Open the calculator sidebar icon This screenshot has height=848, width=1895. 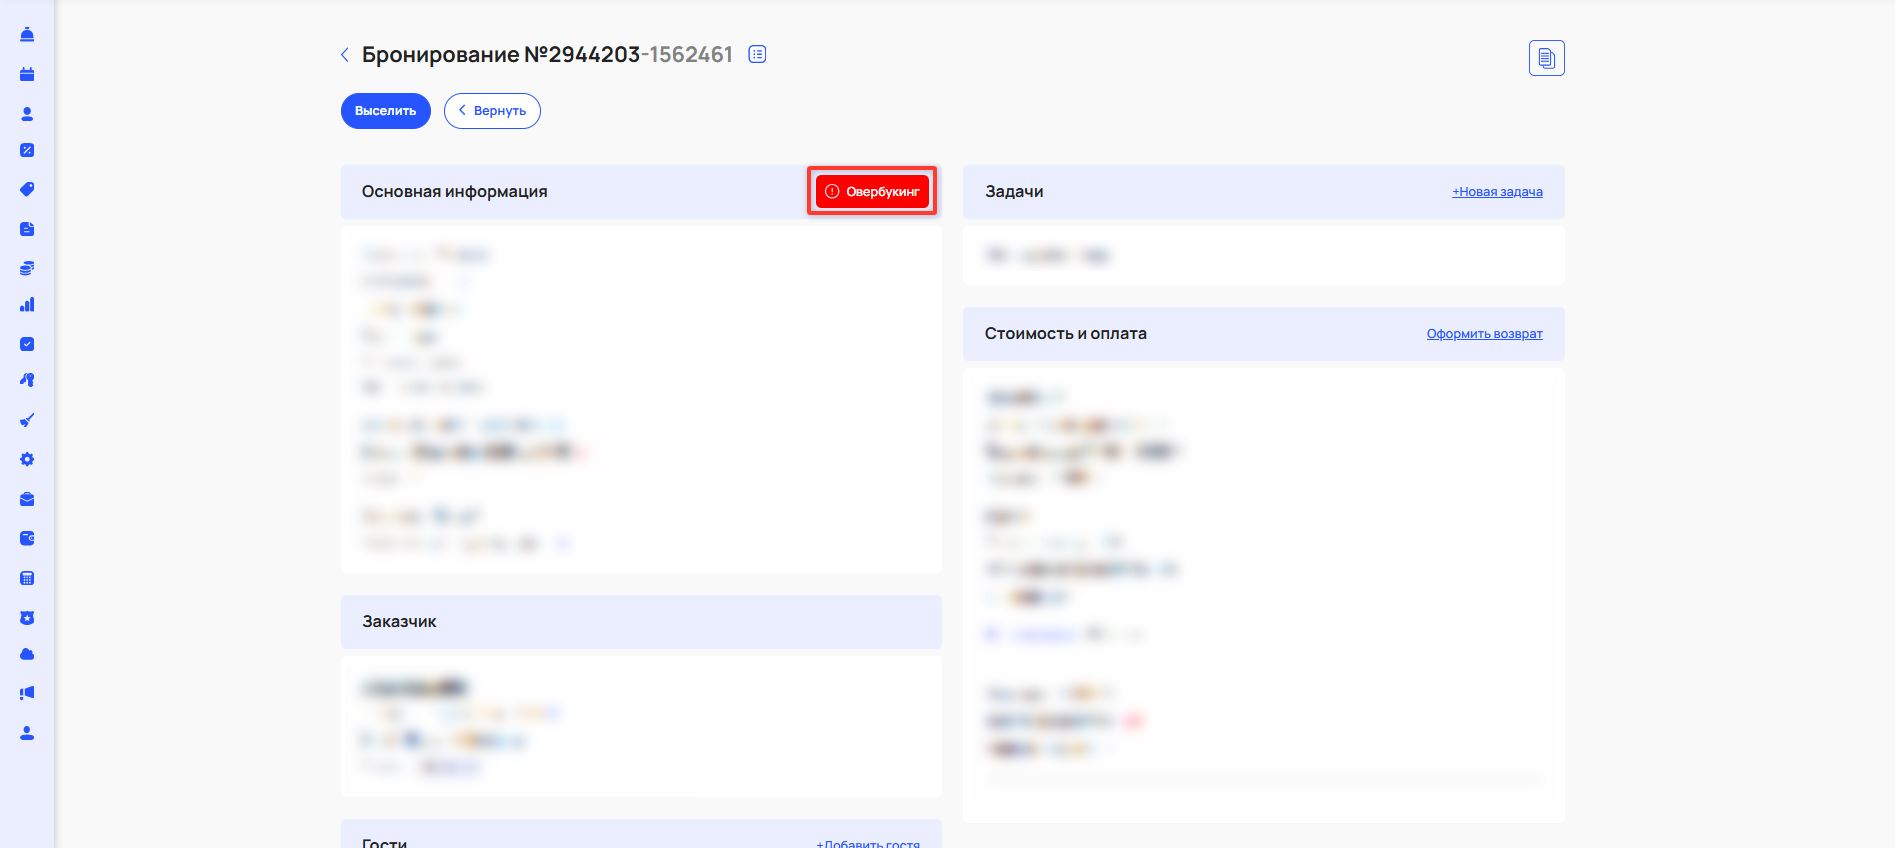click(x=27, y=578)
